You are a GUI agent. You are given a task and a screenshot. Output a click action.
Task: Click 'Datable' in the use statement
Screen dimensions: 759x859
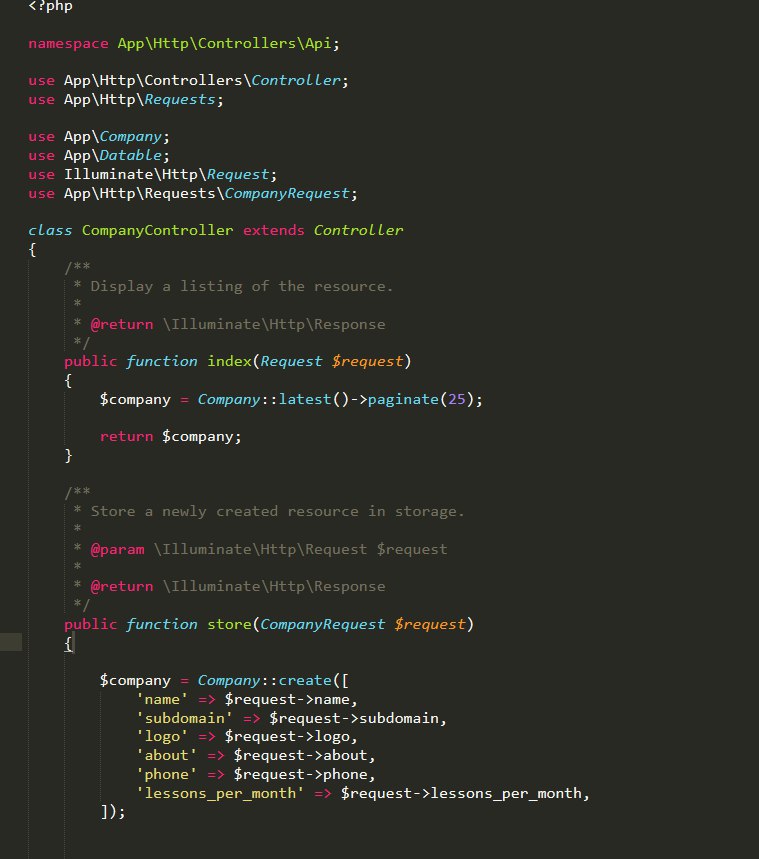tap(130, 156)
